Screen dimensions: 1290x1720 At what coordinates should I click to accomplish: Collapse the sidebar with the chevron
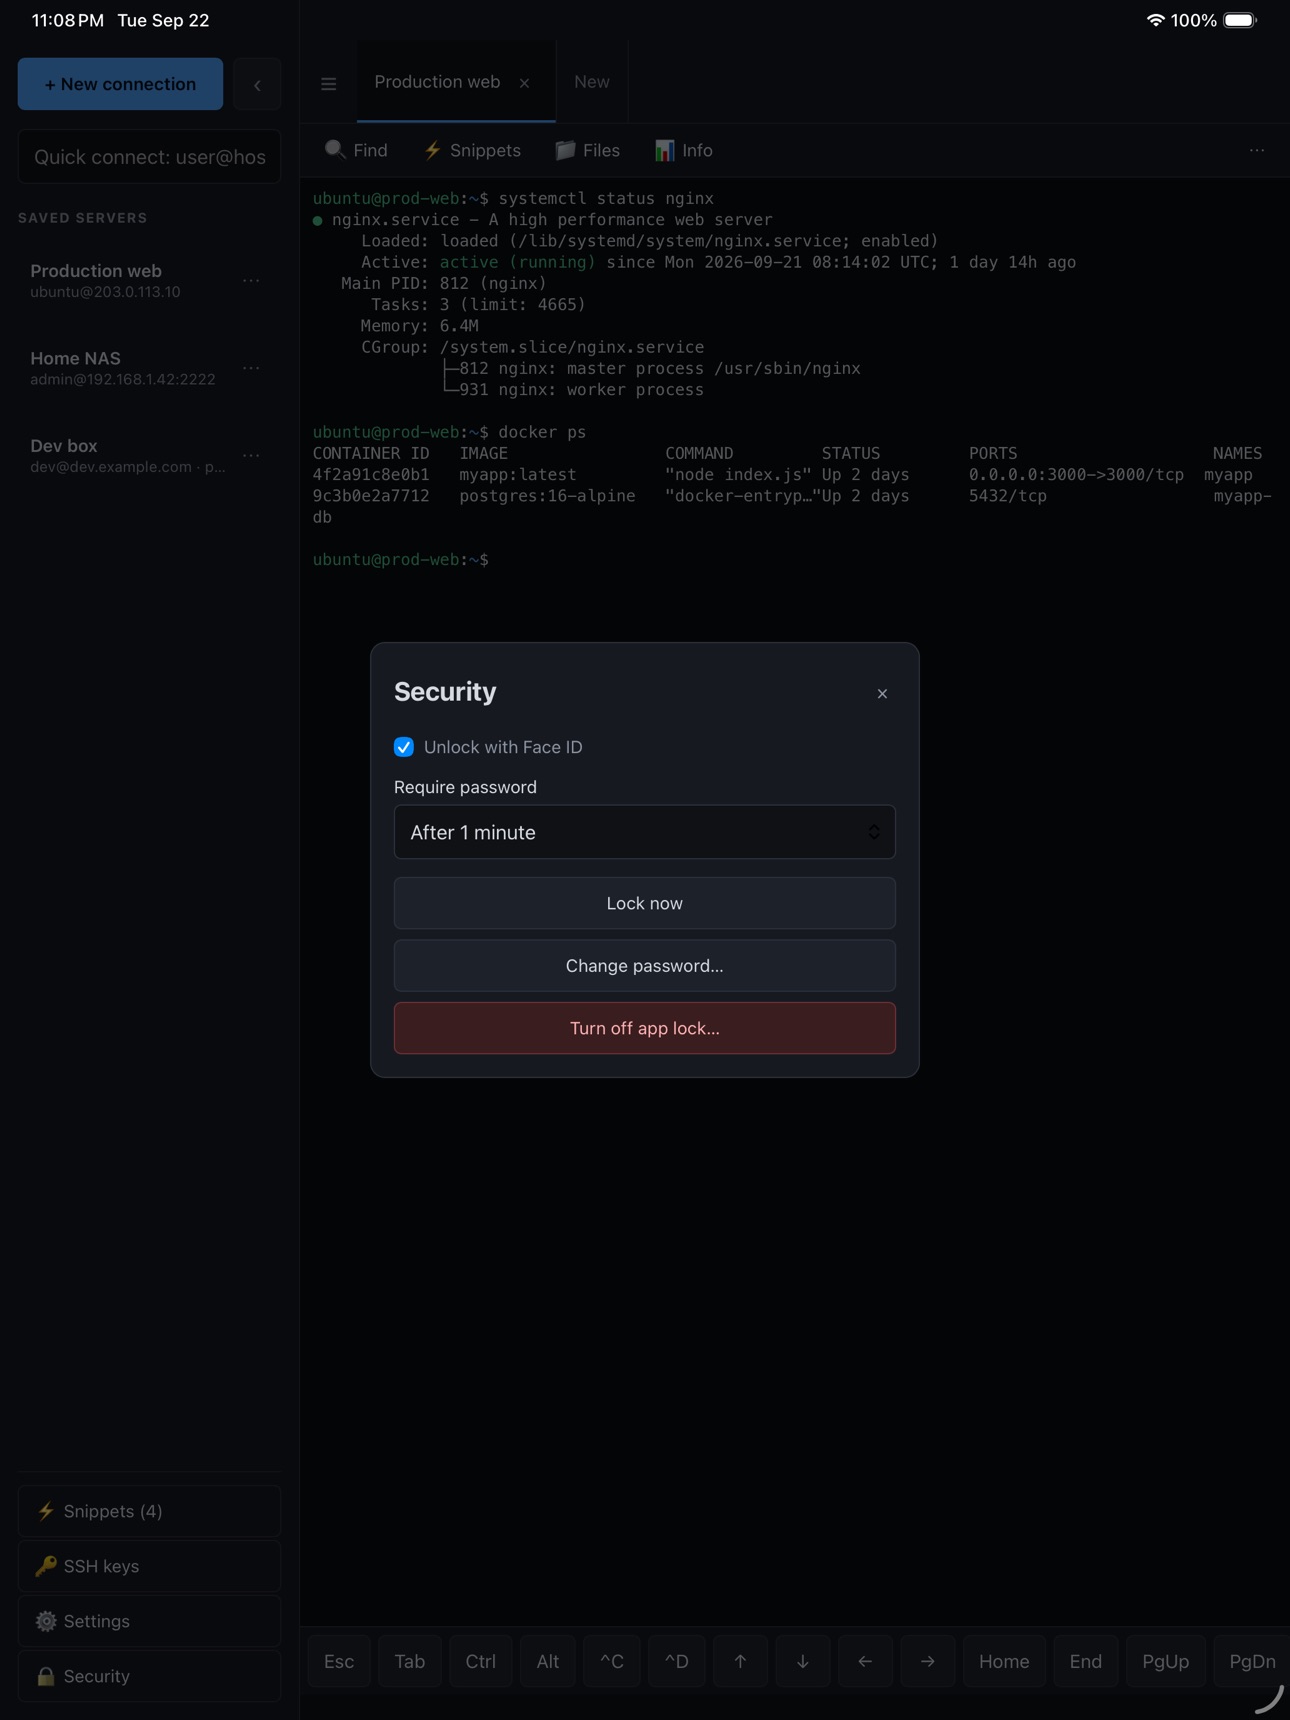pos(257,84)
